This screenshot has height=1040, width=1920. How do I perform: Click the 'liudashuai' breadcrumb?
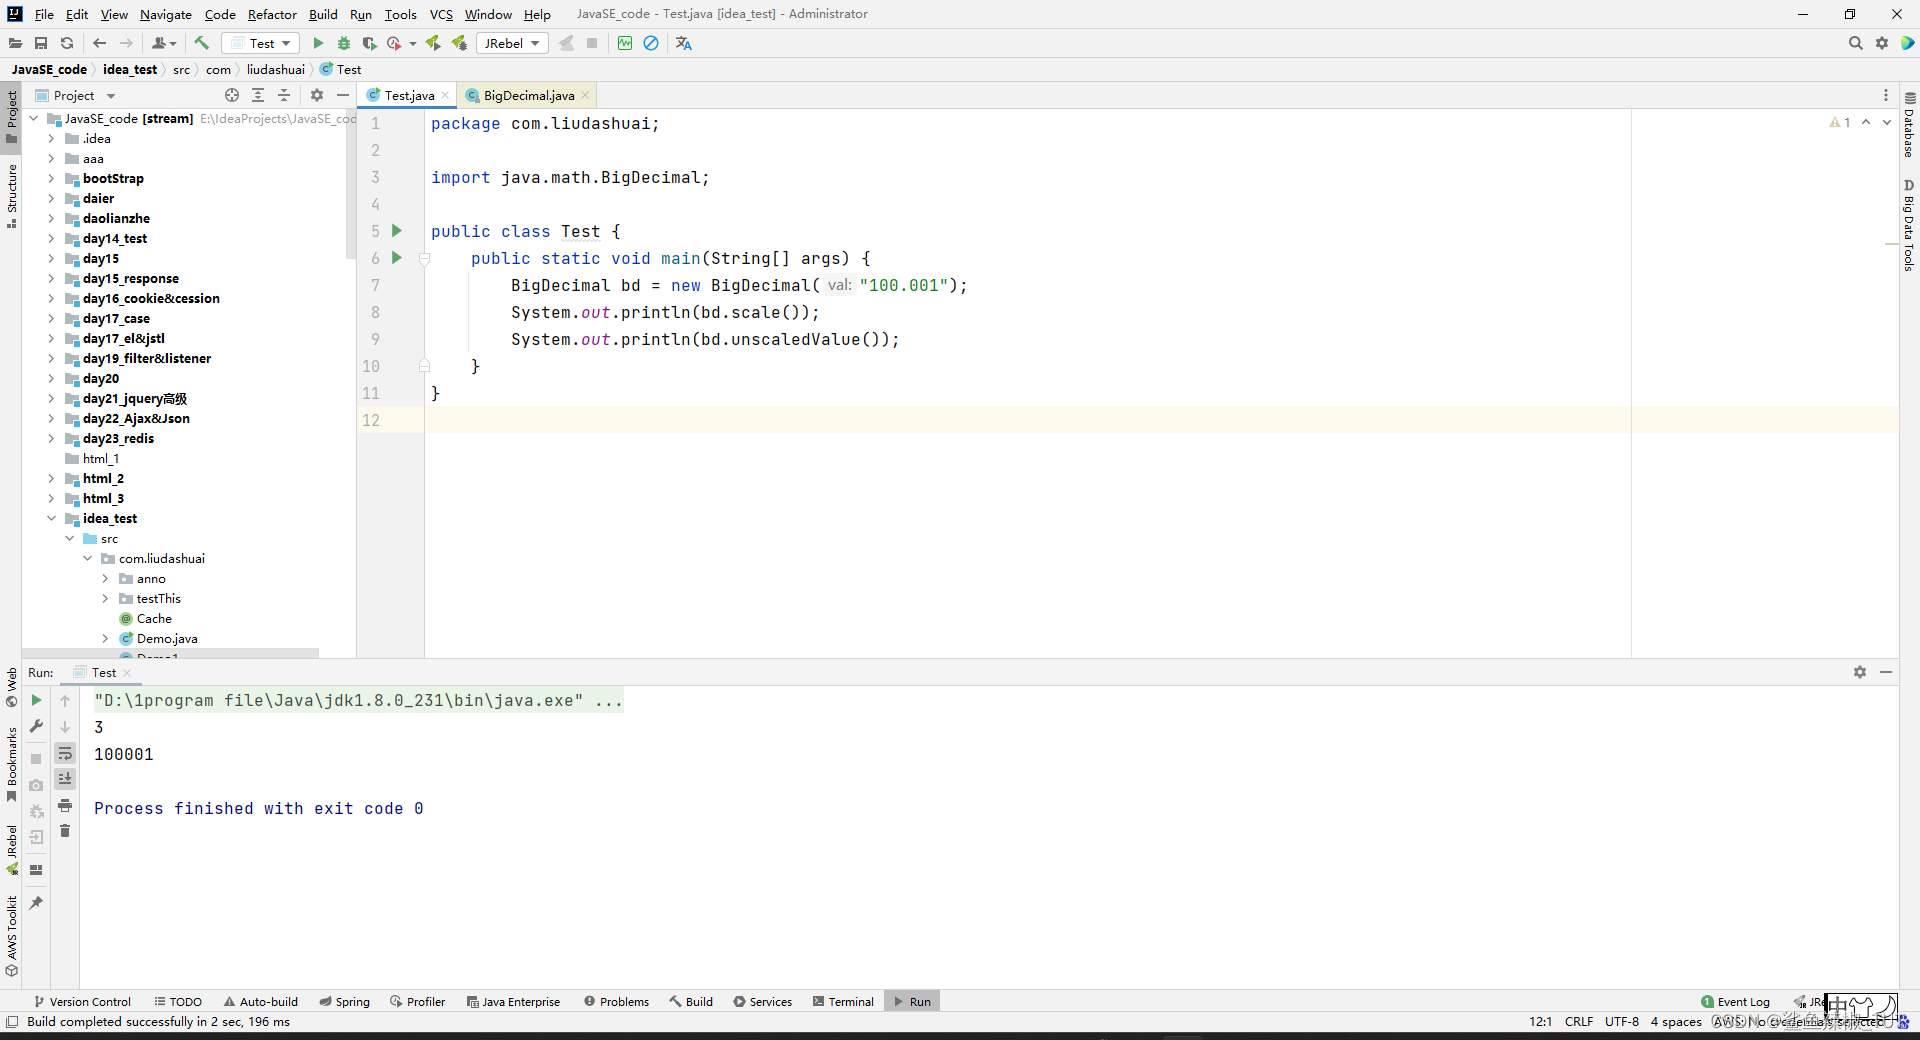tap(276, 69)
